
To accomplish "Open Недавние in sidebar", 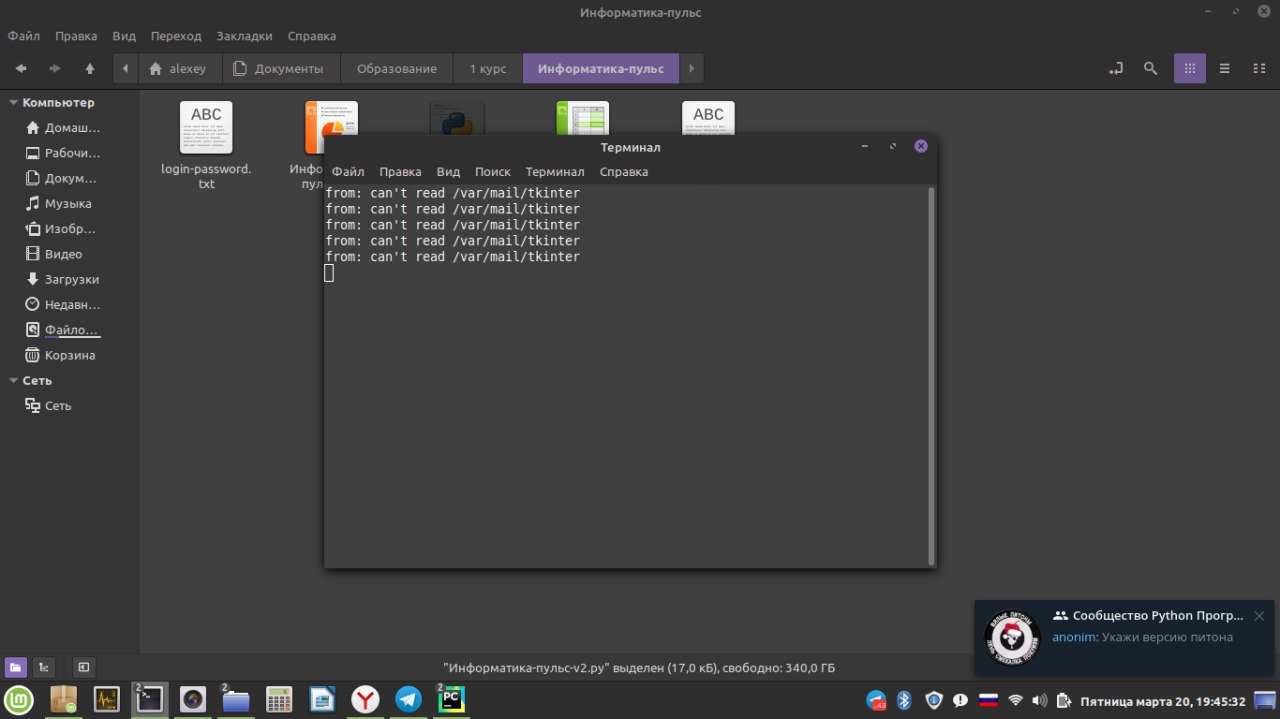I will (x=64, y=304).
